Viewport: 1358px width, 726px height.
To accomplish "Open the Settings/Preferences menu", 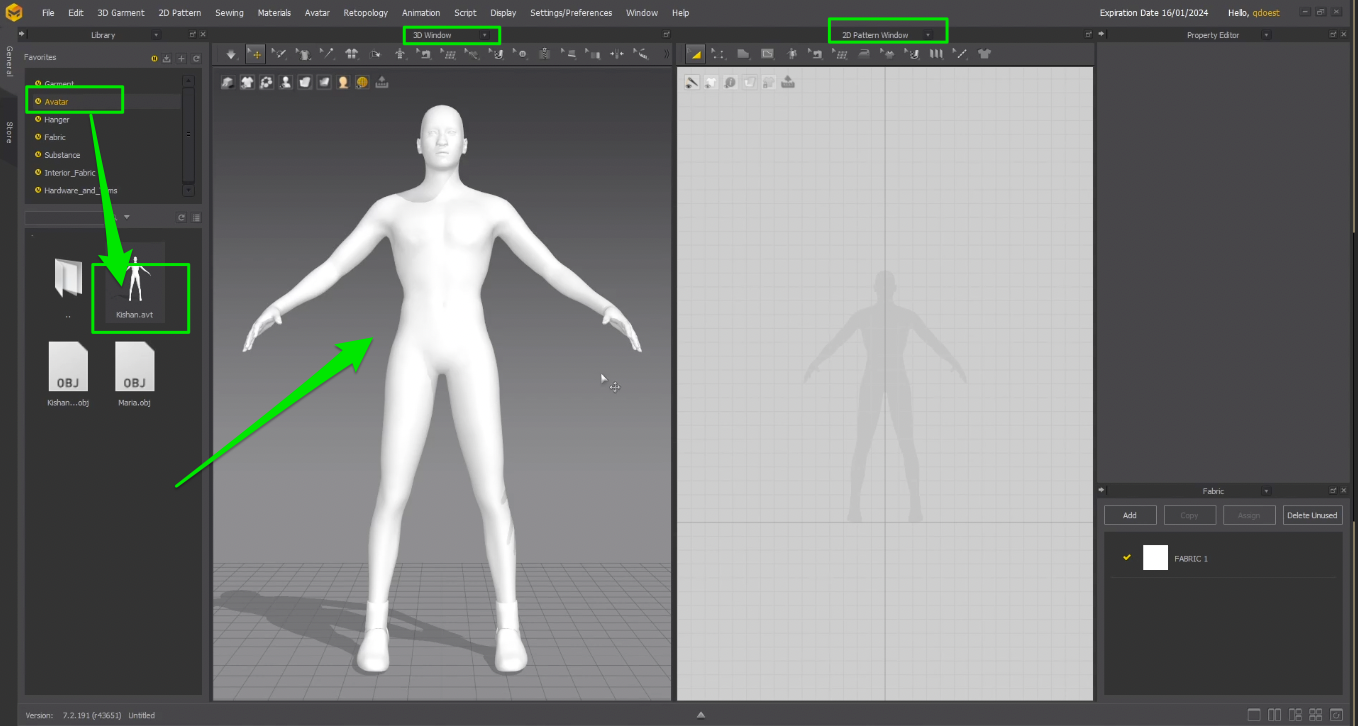I will point(571,13).
